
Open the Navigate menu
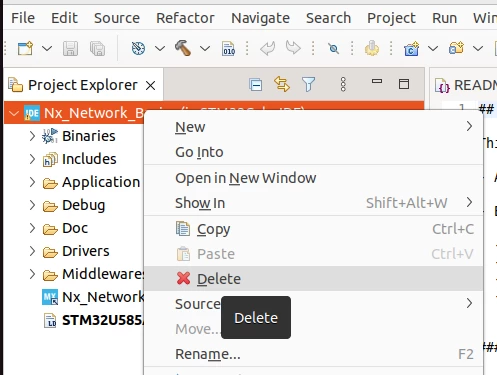click(260, 18)
